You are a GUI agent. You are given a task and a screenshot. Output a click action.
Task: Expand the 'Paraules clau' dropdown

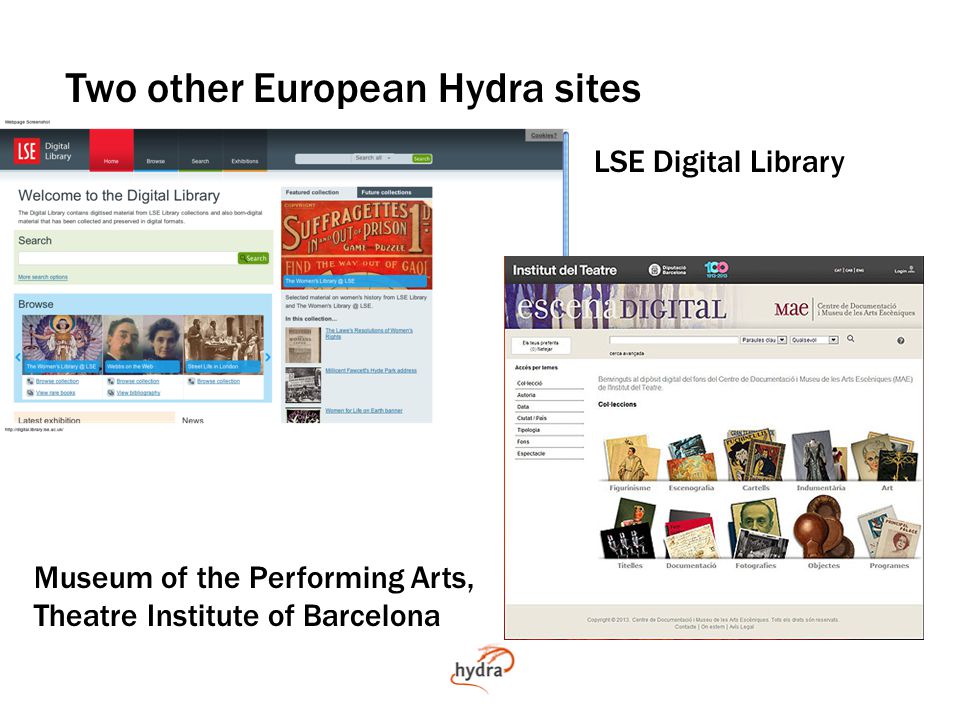(763, 340)
